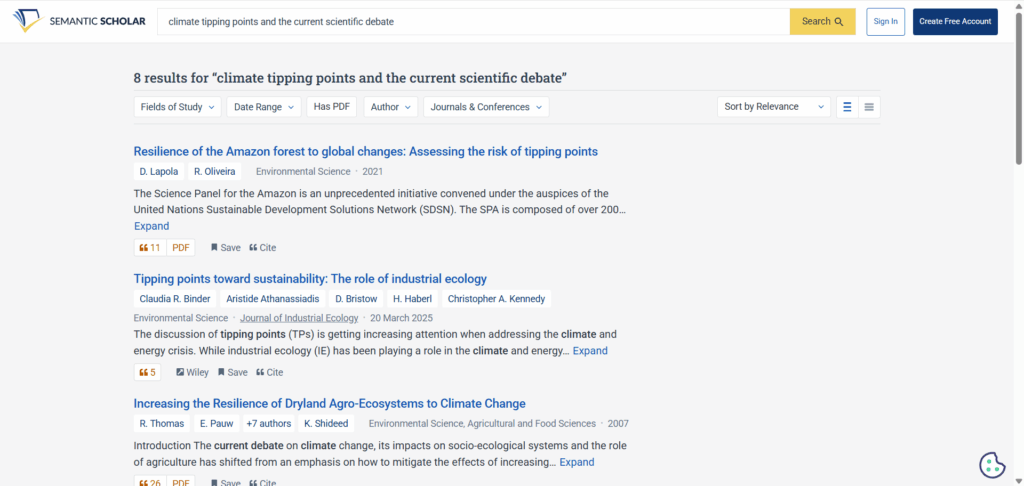Open Wiley publisher link for industrial ecology paper
Viewport: 1024px width, 486px height.
click(192, 372)
